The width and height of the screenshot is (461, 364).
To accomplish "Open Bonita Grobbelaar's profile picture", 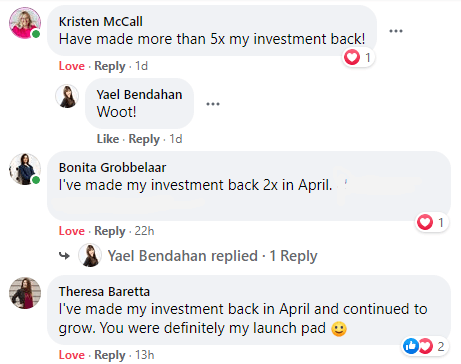I will (x=25, y=169).
